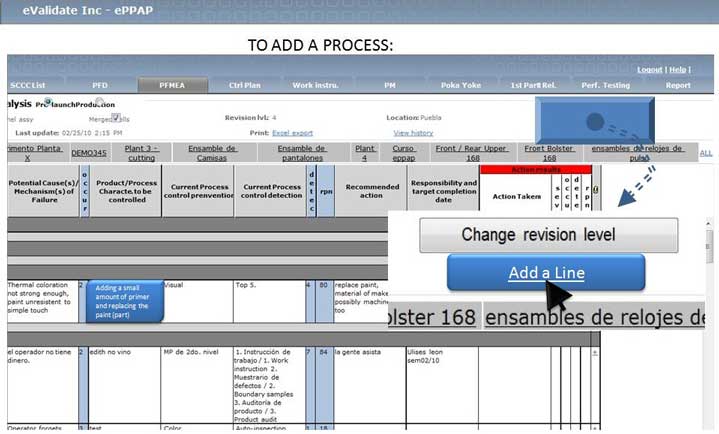
Task: Select the Prelaunch radio button
Action: [x=47, y=100]
